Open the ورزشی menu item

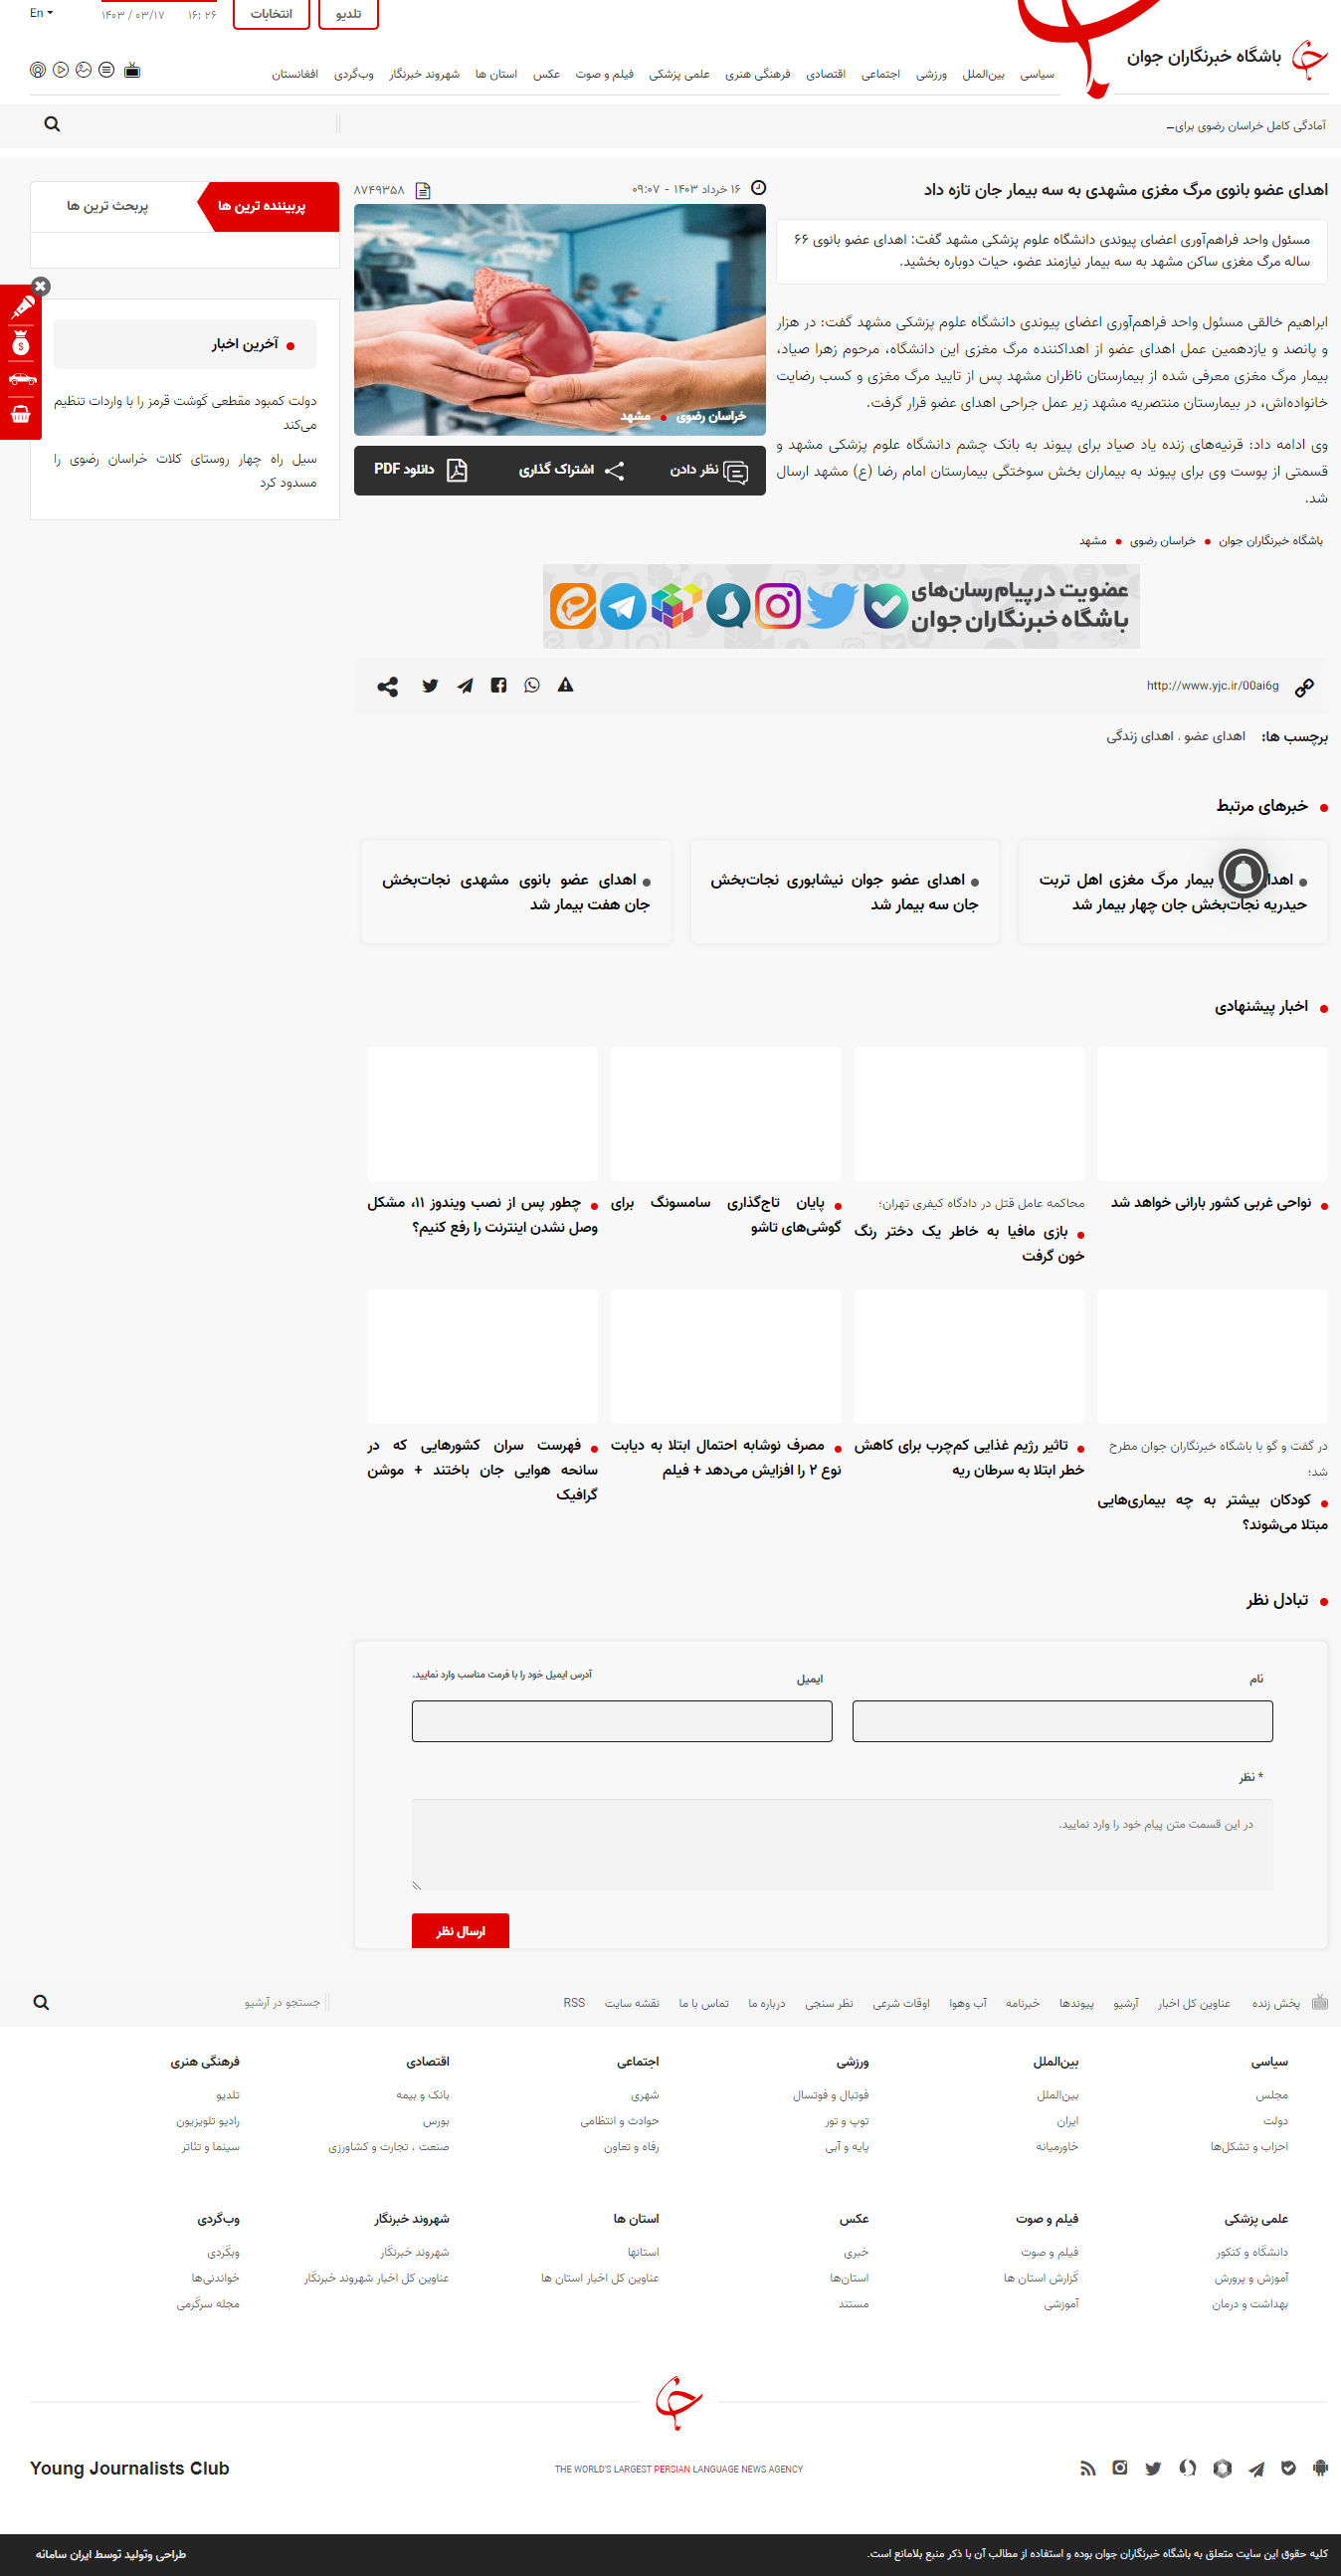[x=931, y=74]
